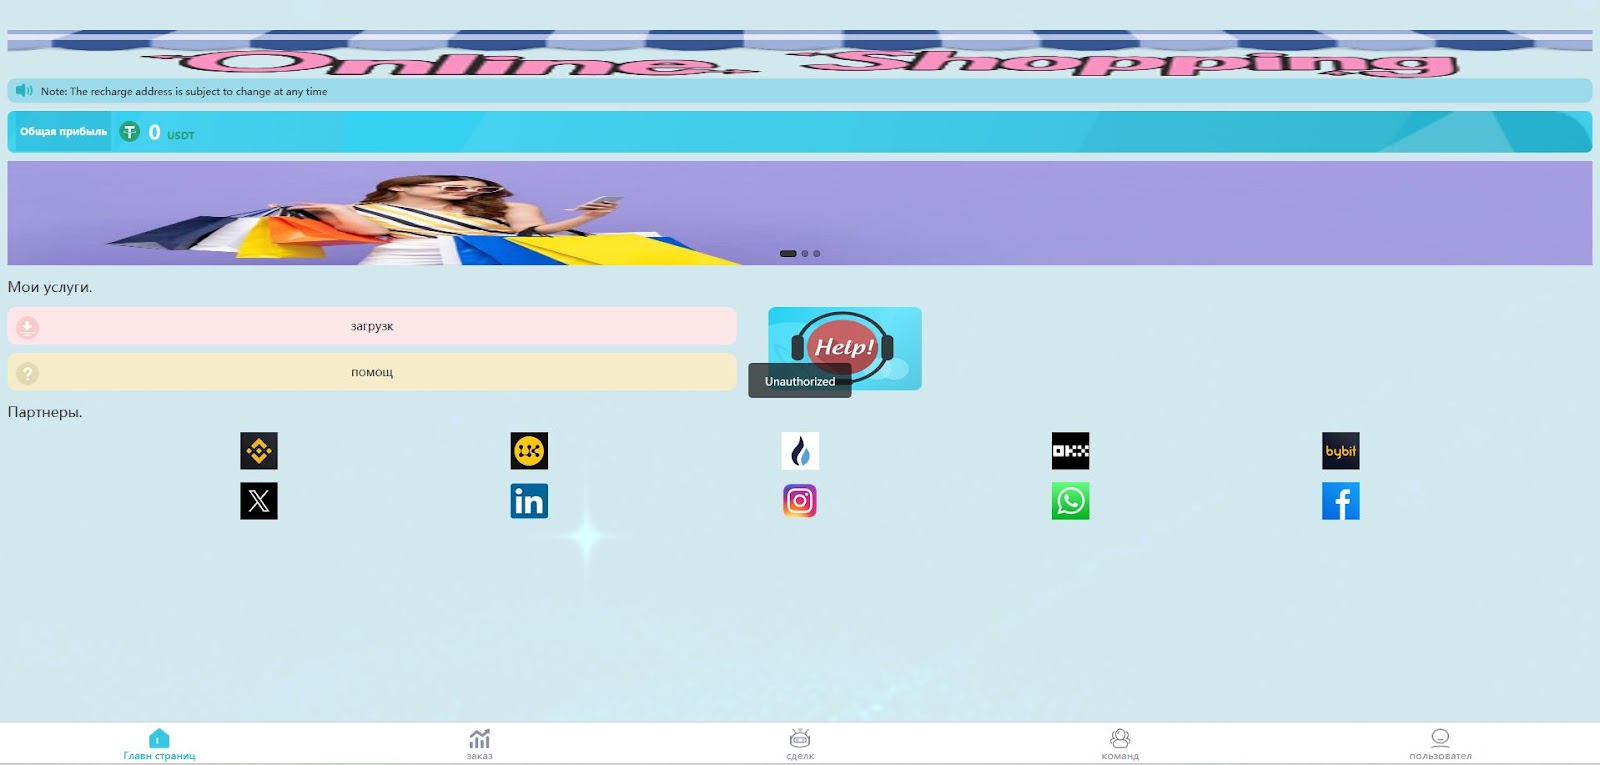The image size is (1600, 765).
Task: Select the second carousel indicator dot
Action: (805, 254)
